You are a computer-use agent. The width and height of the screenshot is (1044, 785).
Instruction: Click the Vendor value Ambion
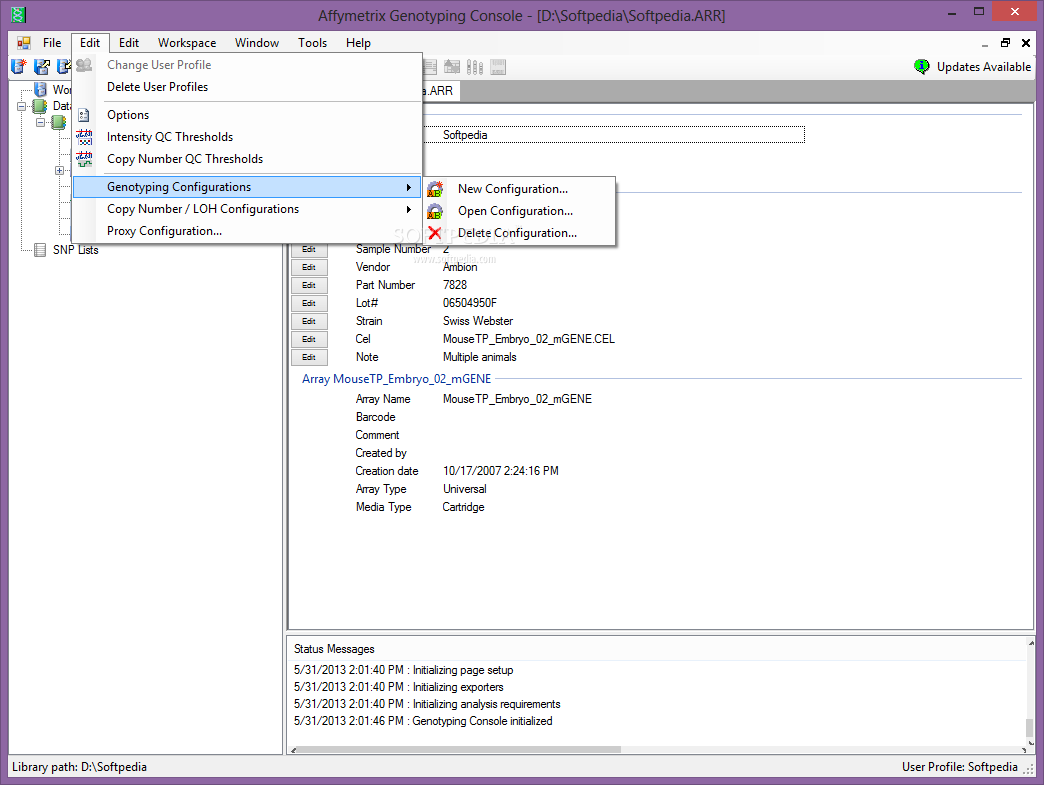tap(460, 267)
